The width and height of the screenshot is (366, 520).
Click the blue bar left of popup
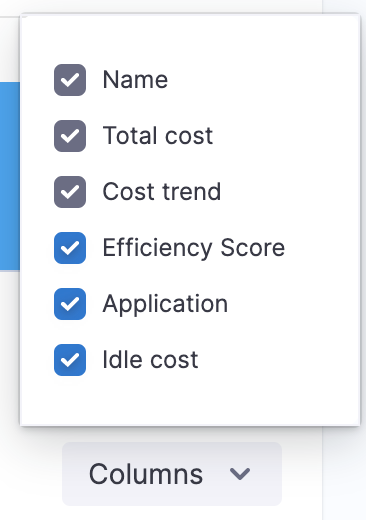(10, 176)
